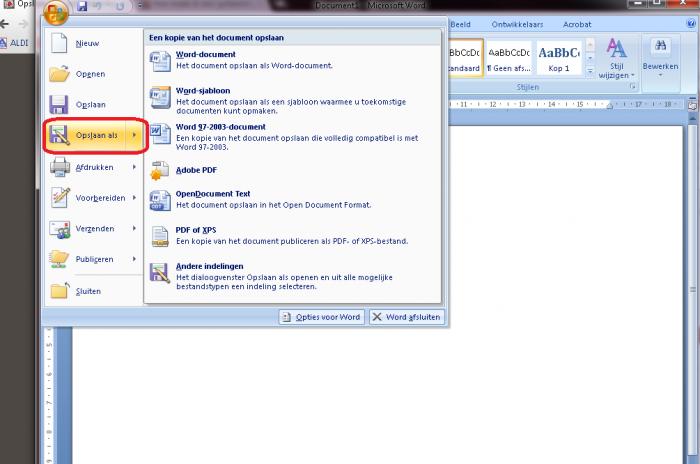
Task: Expand the Afdrukken submenu arrow
Action: click(134, 167)
